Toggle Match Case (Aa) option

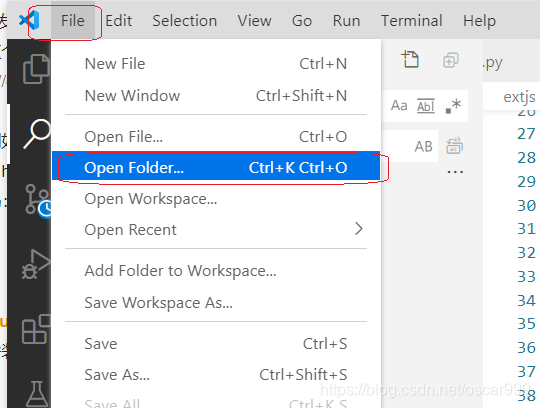point(399,106)
